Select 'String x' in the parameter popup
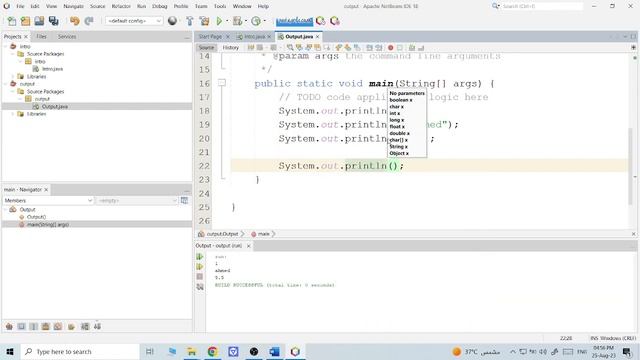 tap(398, 147)
